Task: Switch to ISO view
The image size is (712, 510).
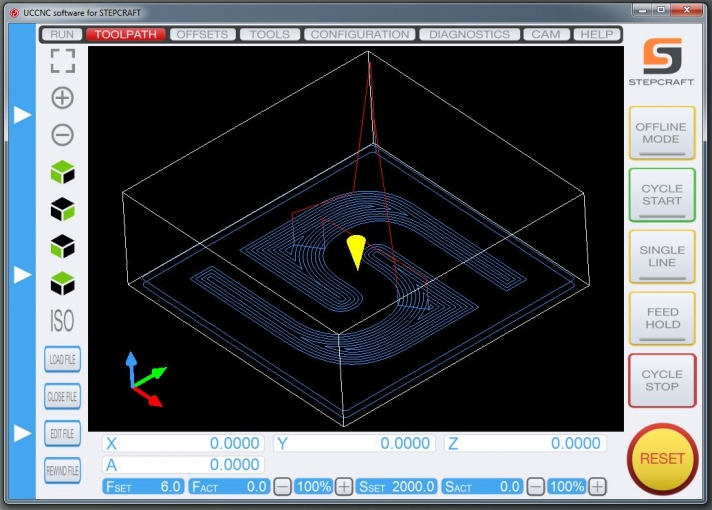Action: click(x=62, y=321)
